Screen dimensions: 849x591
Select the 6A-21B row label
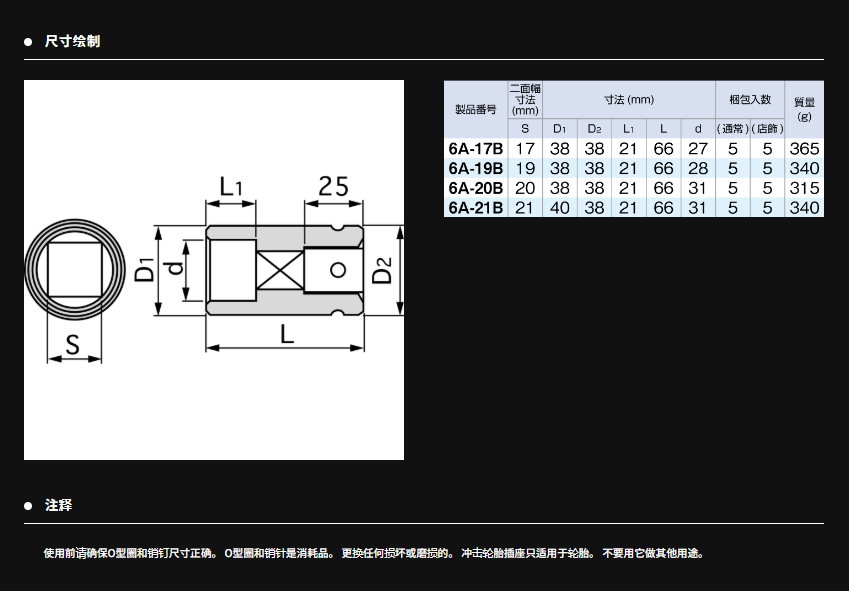point(475,208)
